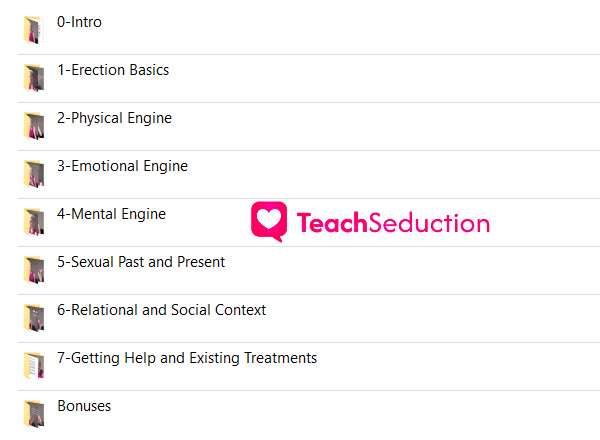
Task: Open the 0-Intro folder icon
Action: tap(34, 30)
